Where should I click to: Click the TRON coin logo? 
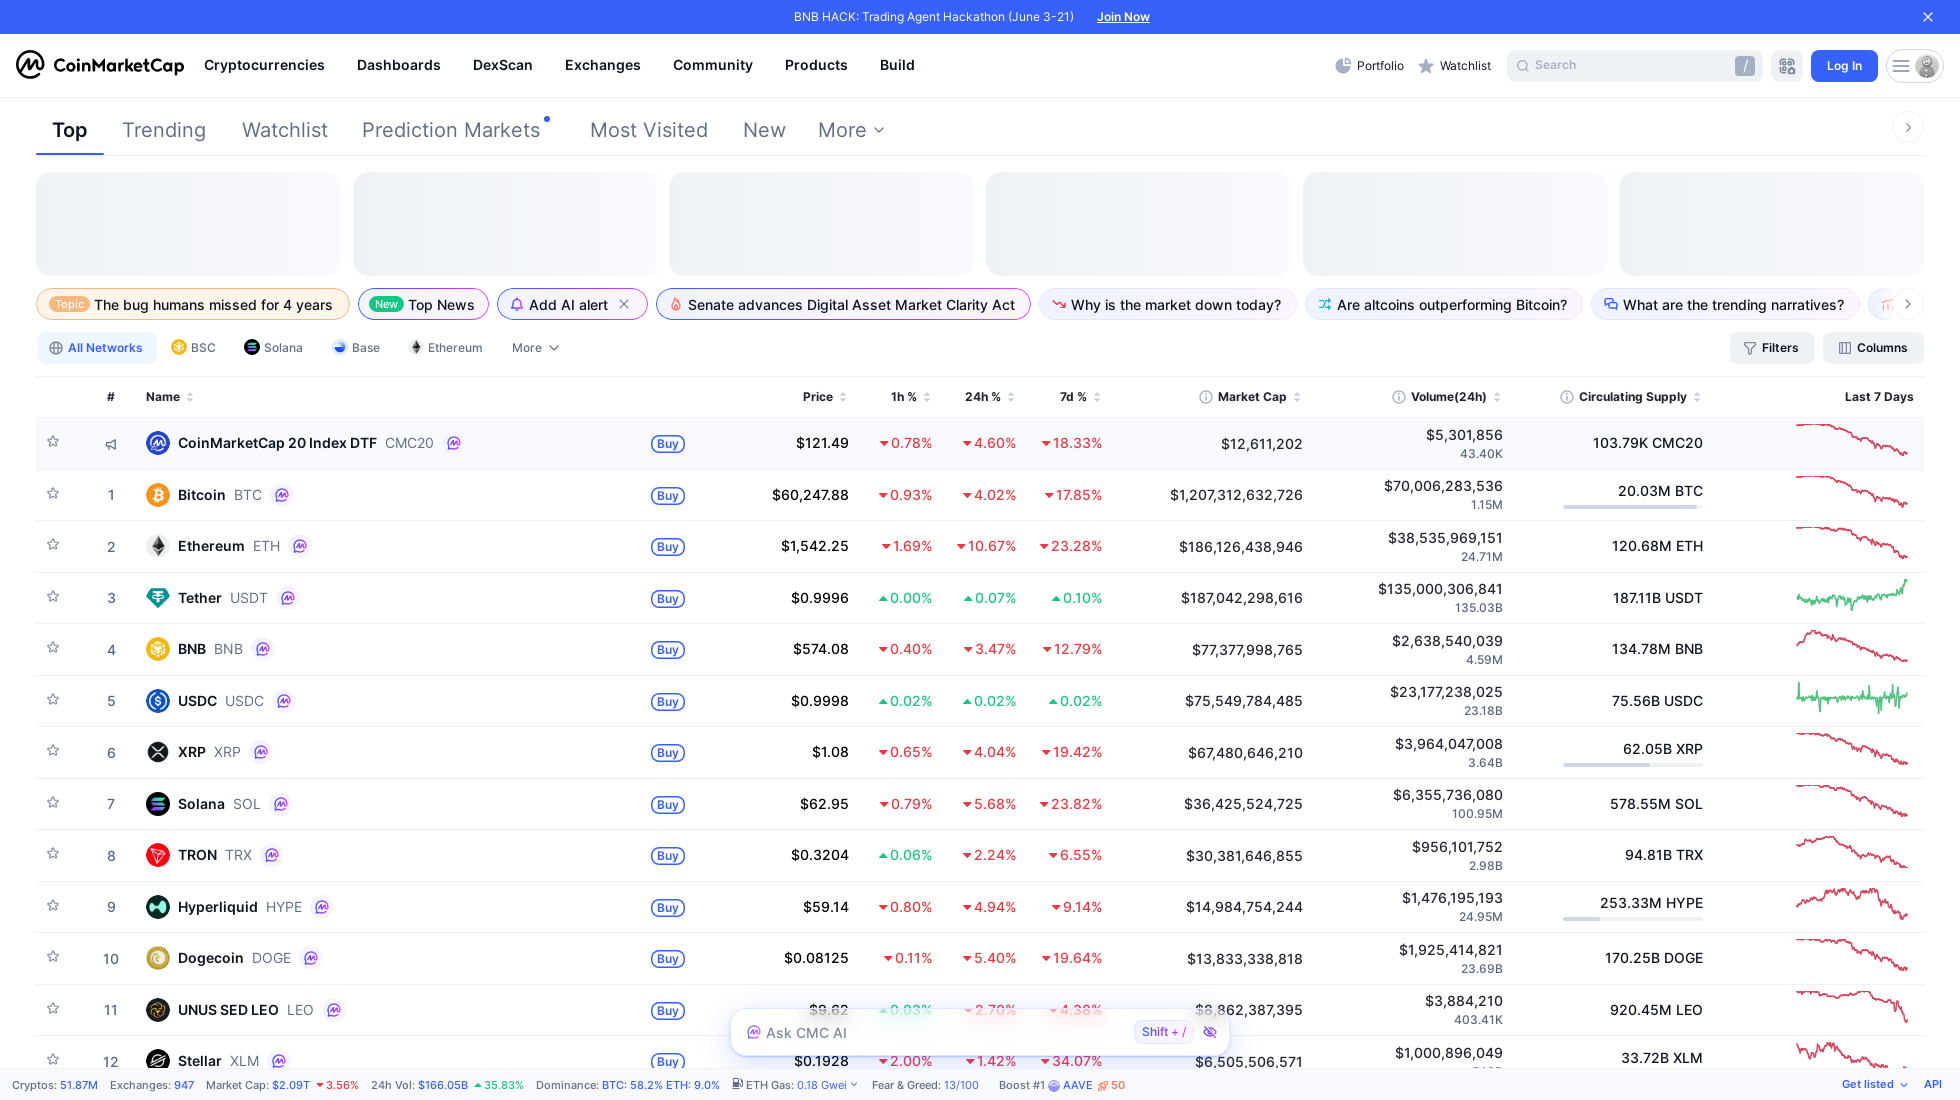point(157,855)
